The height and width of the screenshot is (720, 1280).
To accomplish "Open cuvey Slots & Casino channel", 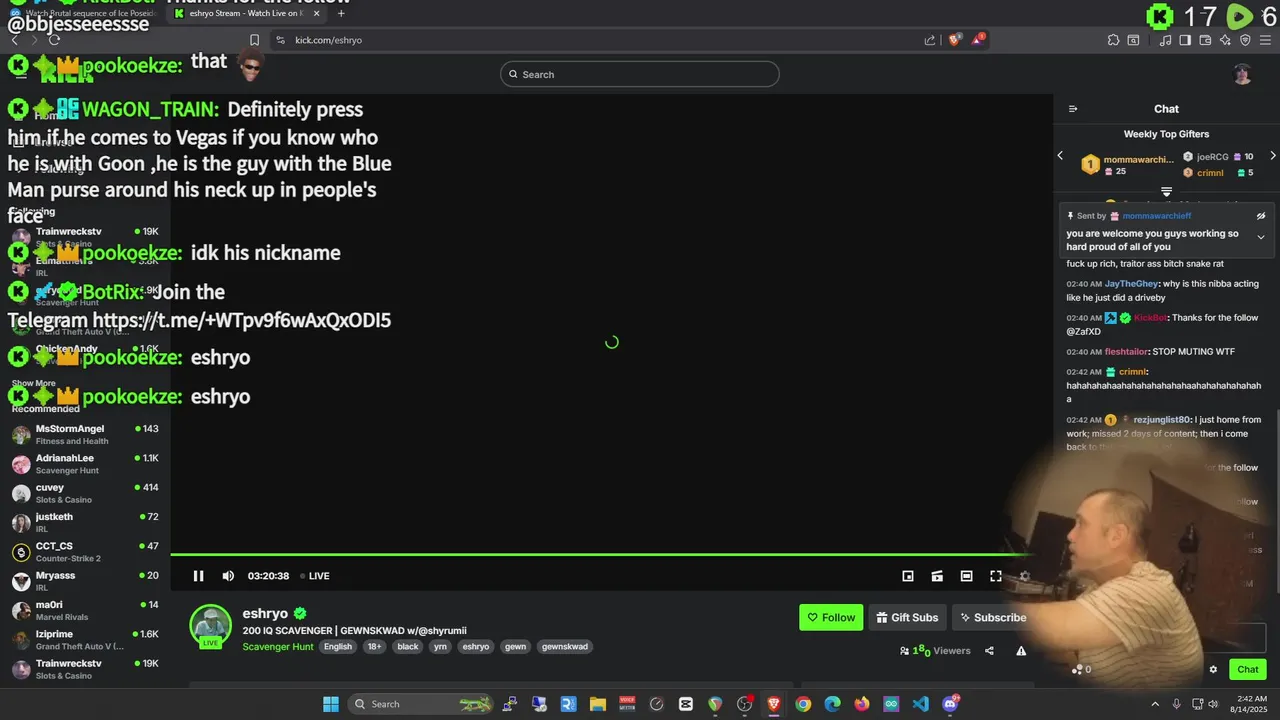I will 85,493.
